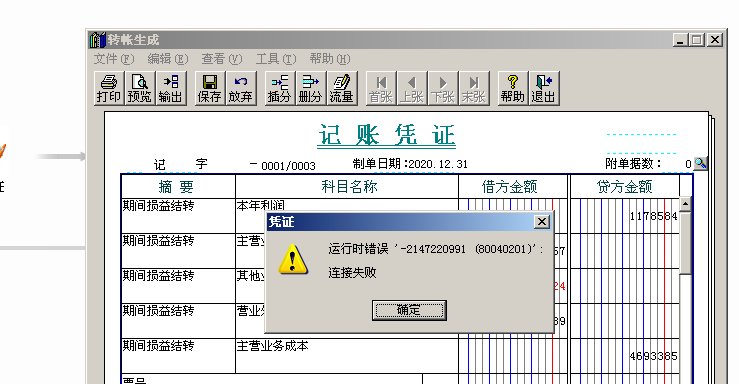Viewport: 739px width, 384px height.
Task: Discard changes with 放弃 icon
Action: [241, 88]
